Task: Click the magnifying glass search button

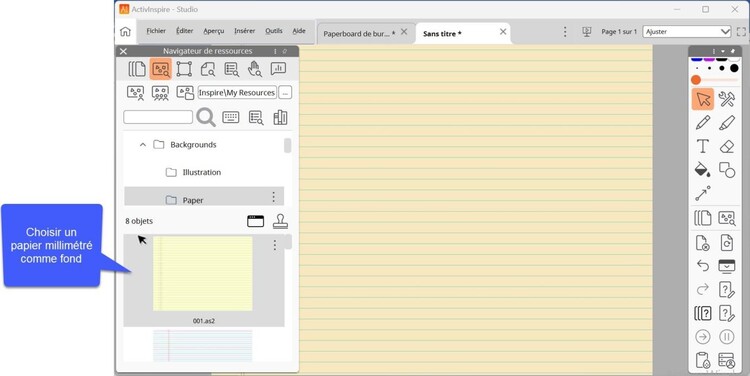Action: pyautogui.click(x=206, y=117)
